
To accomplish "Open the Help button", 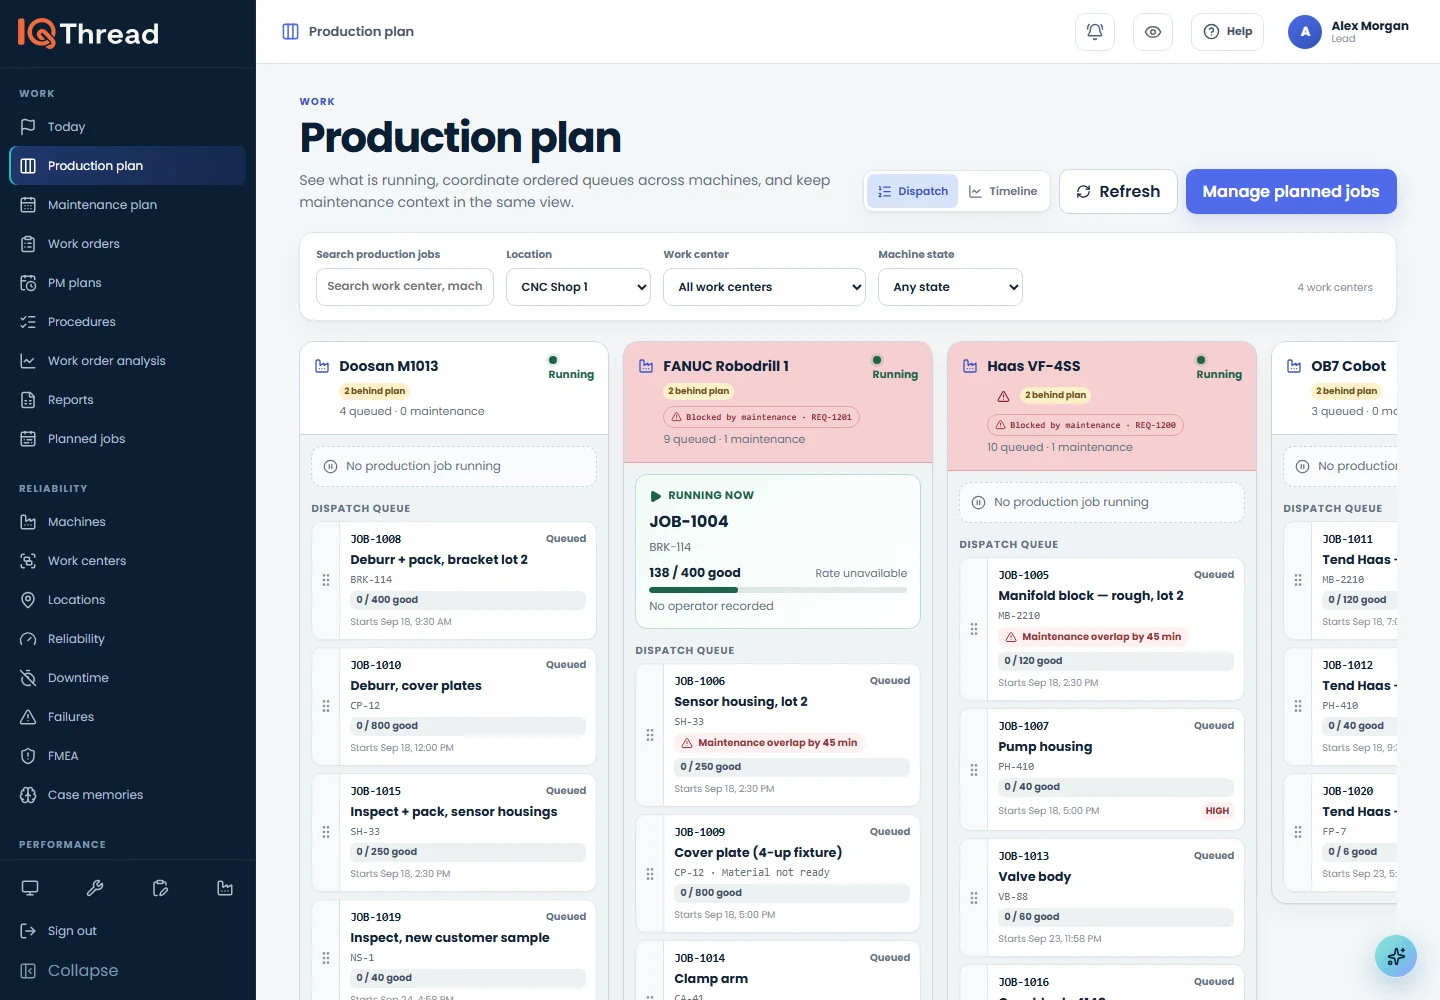I will pos(1228,32).
